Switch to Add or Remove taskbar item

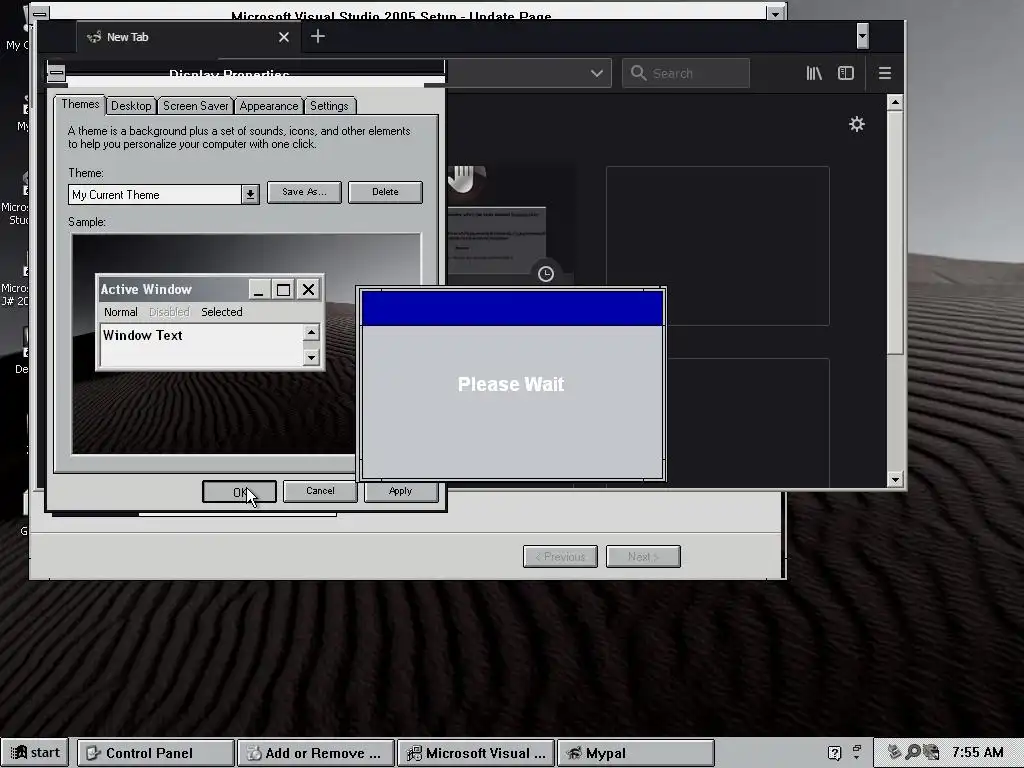[315, 753]
